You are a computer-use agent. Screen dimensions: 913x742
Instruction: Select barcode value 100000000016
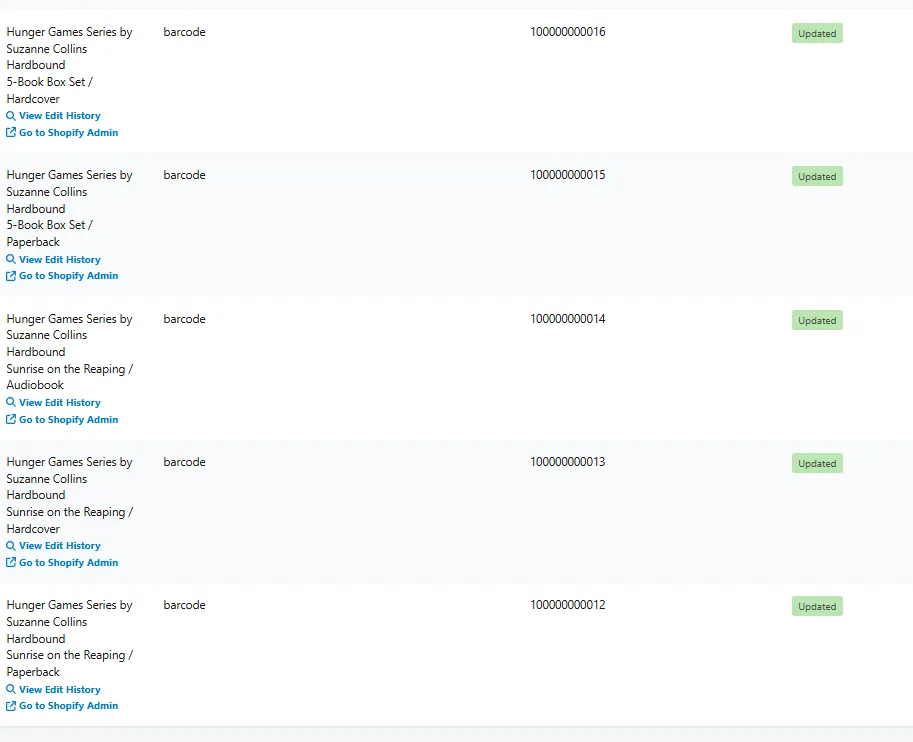pos(568,32)
